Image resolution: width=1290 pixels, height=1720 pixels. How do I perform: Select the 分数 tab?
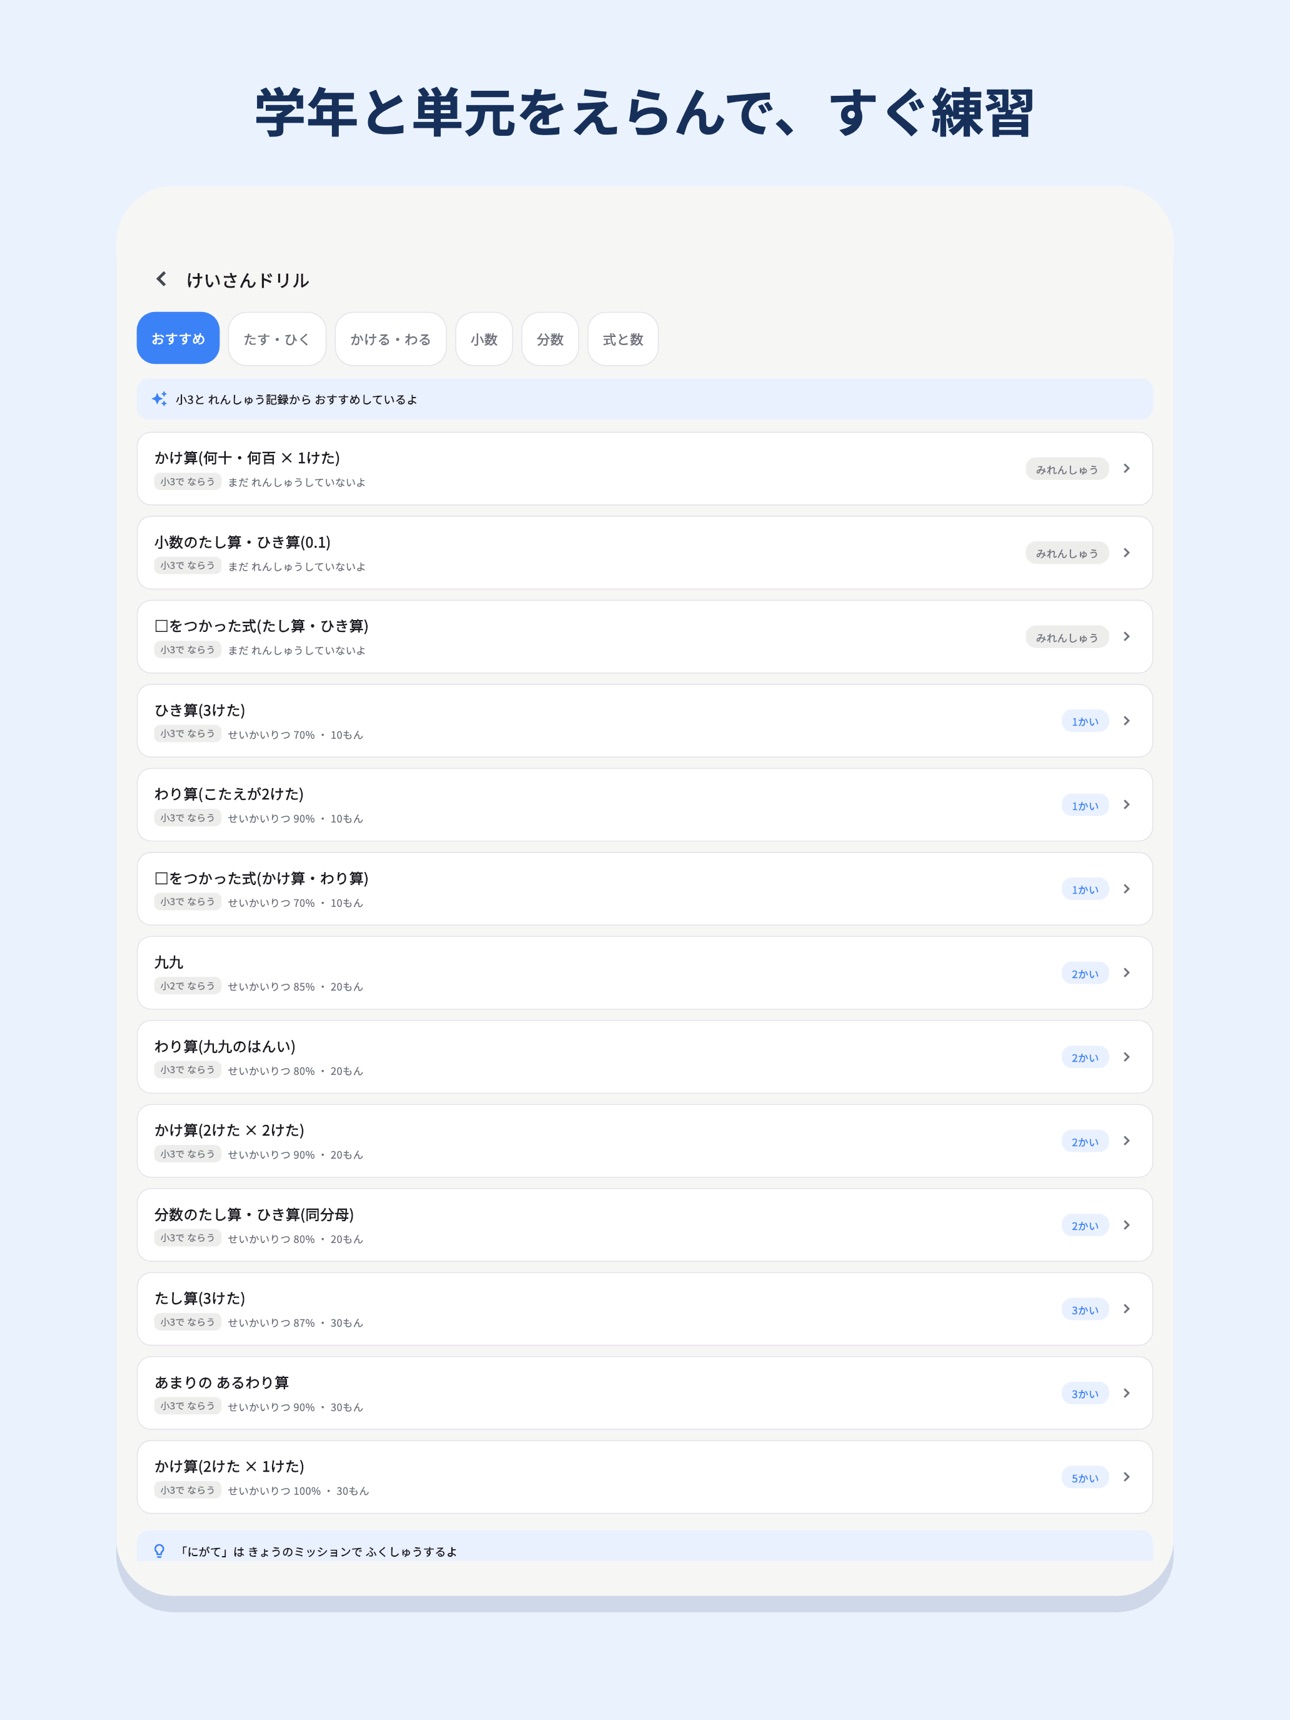(x=550, y=339)
